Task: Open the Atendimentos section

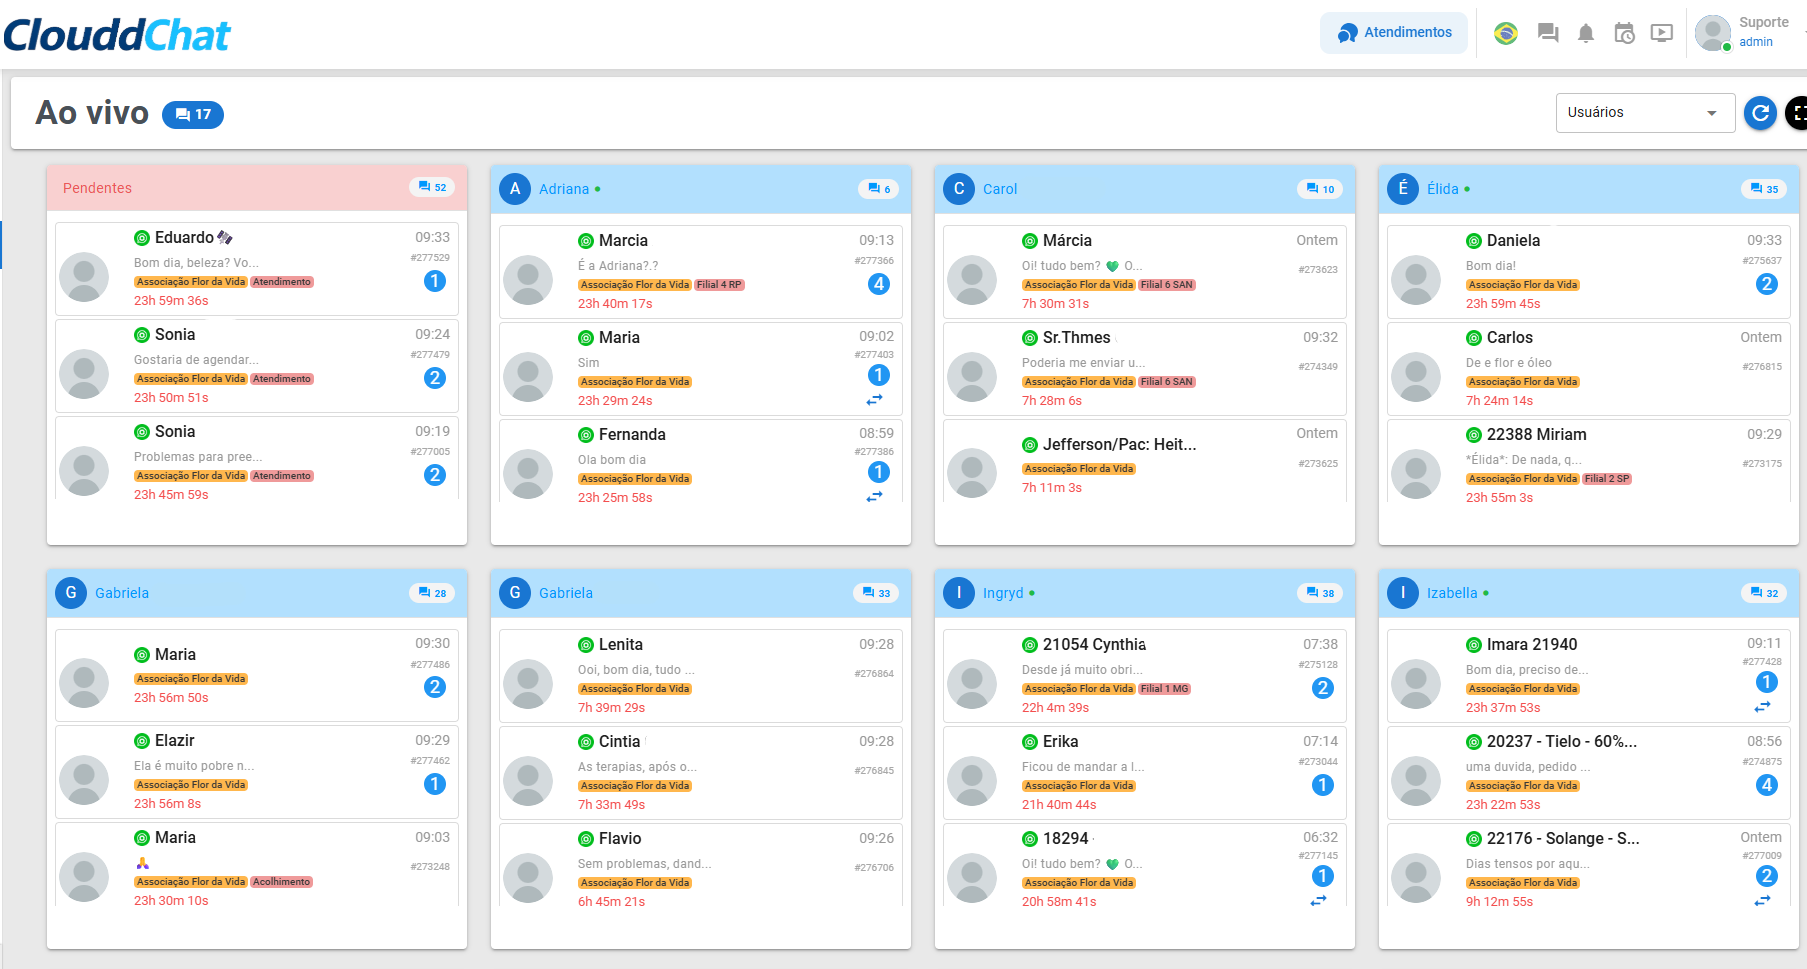Action: (1394, 33)
